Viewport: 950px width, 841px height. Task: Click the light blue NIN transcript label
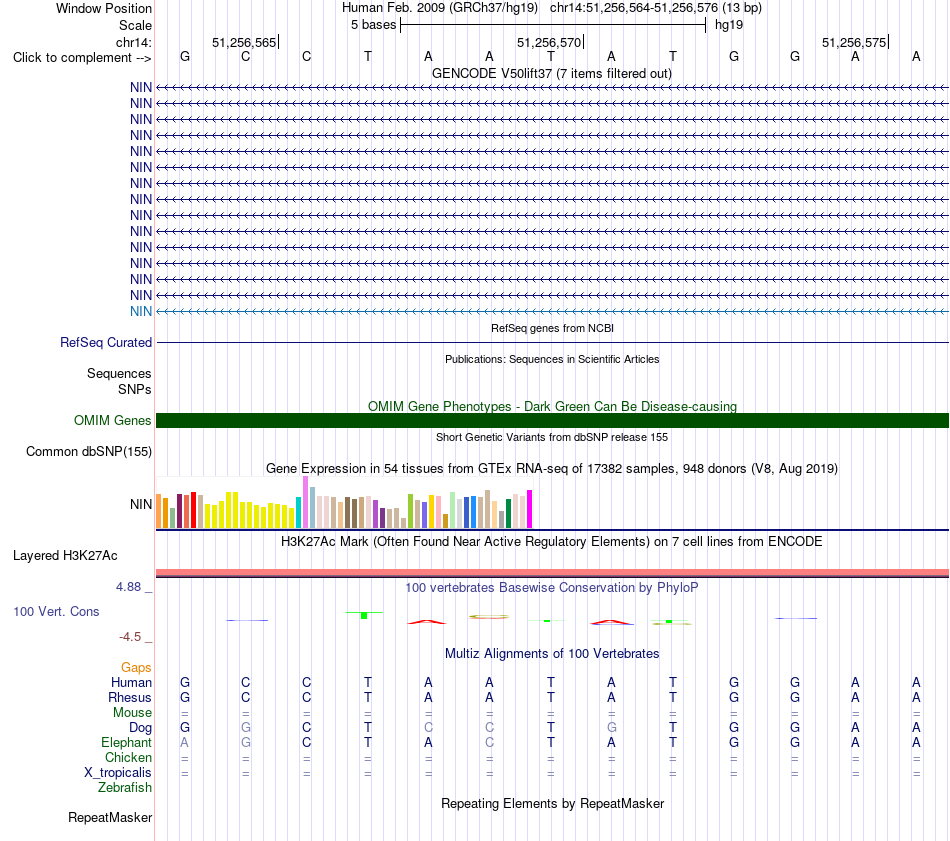tap(141, 311)
